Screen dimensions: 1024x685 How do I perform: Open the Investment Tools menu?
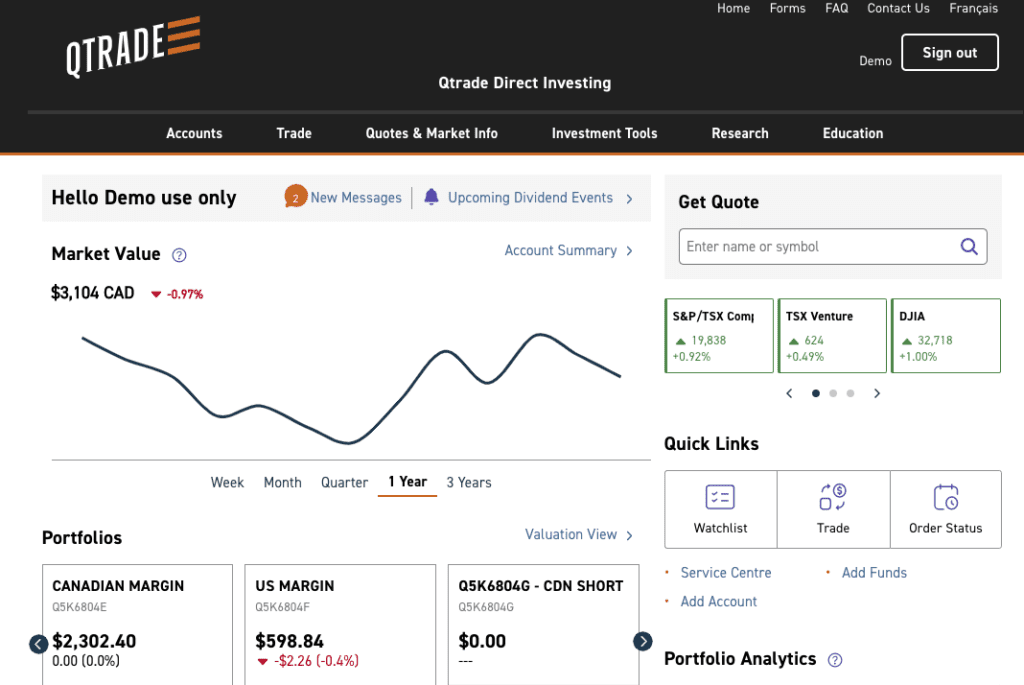point(604,133)
